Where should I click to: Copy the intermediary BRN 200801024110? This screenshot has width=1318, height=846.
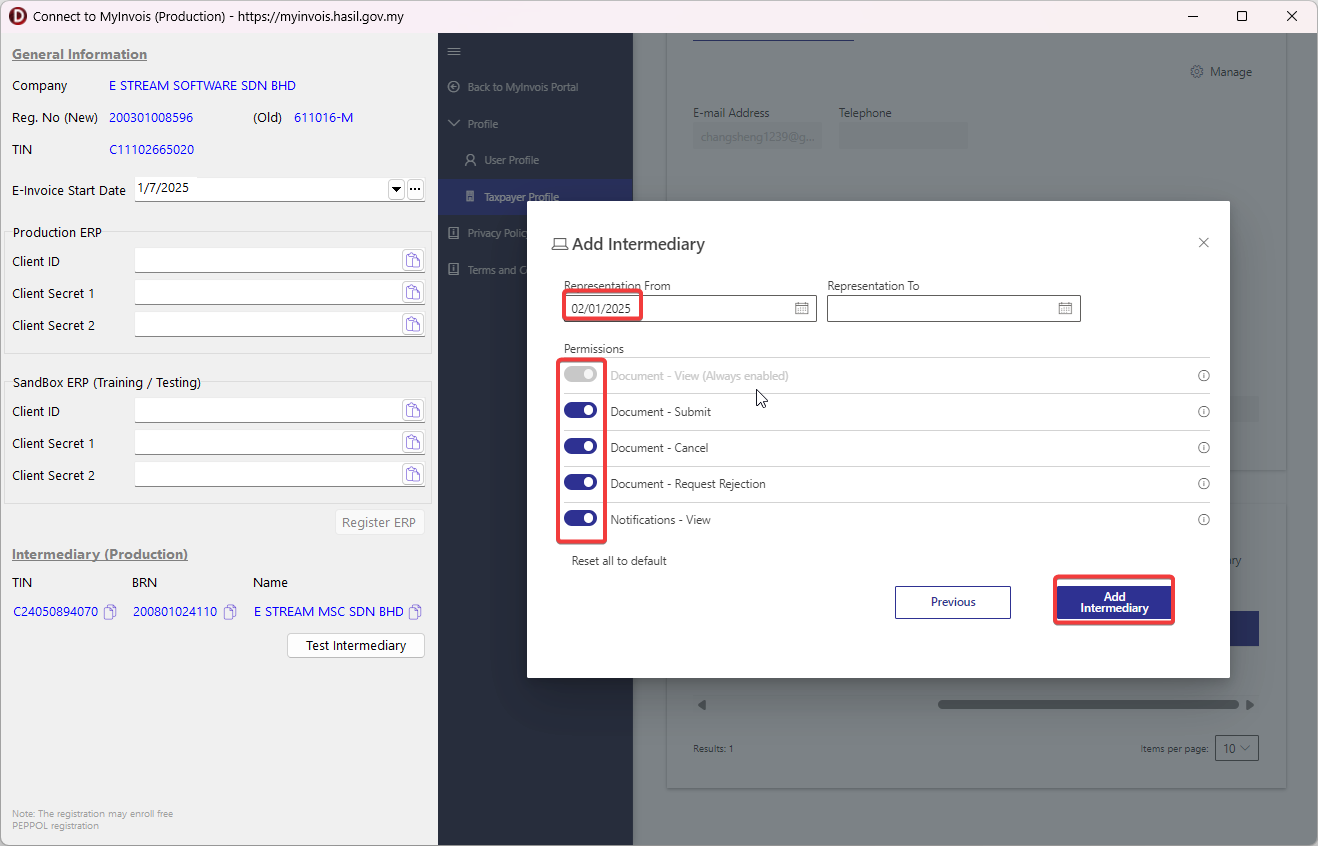pos(230,612)
